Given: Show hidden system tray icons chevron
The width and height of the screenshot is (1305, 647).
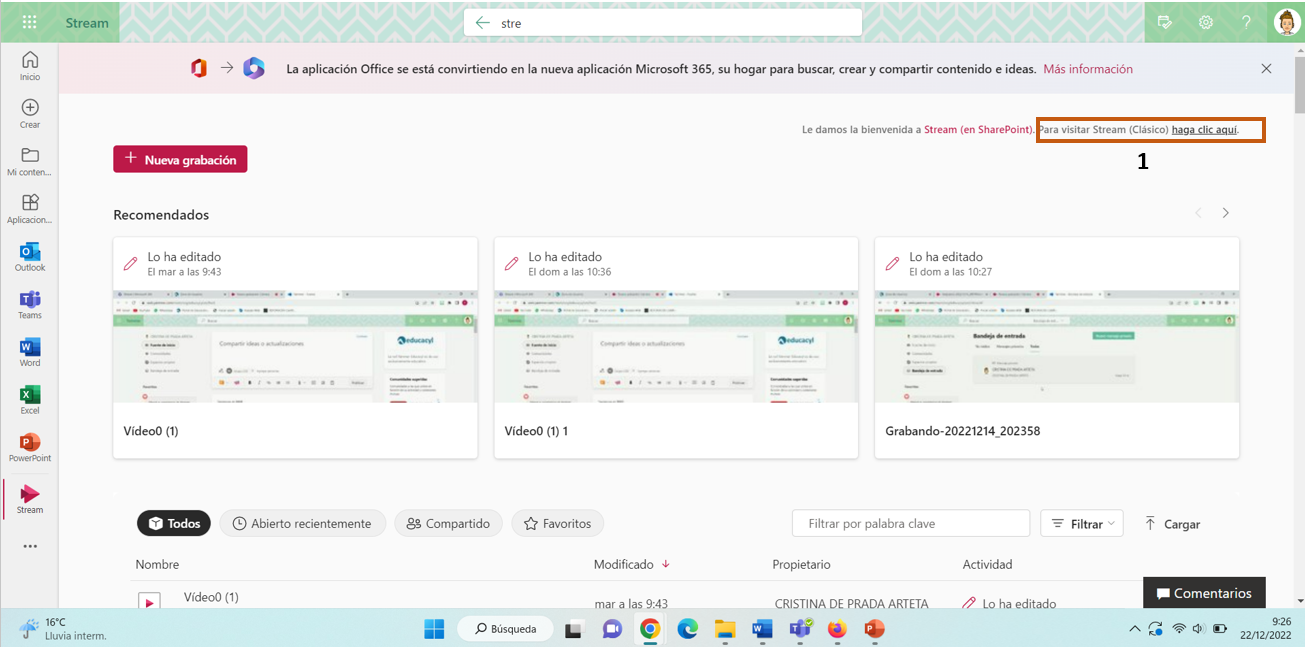Looking at the screenshot, I should 1134,629.
